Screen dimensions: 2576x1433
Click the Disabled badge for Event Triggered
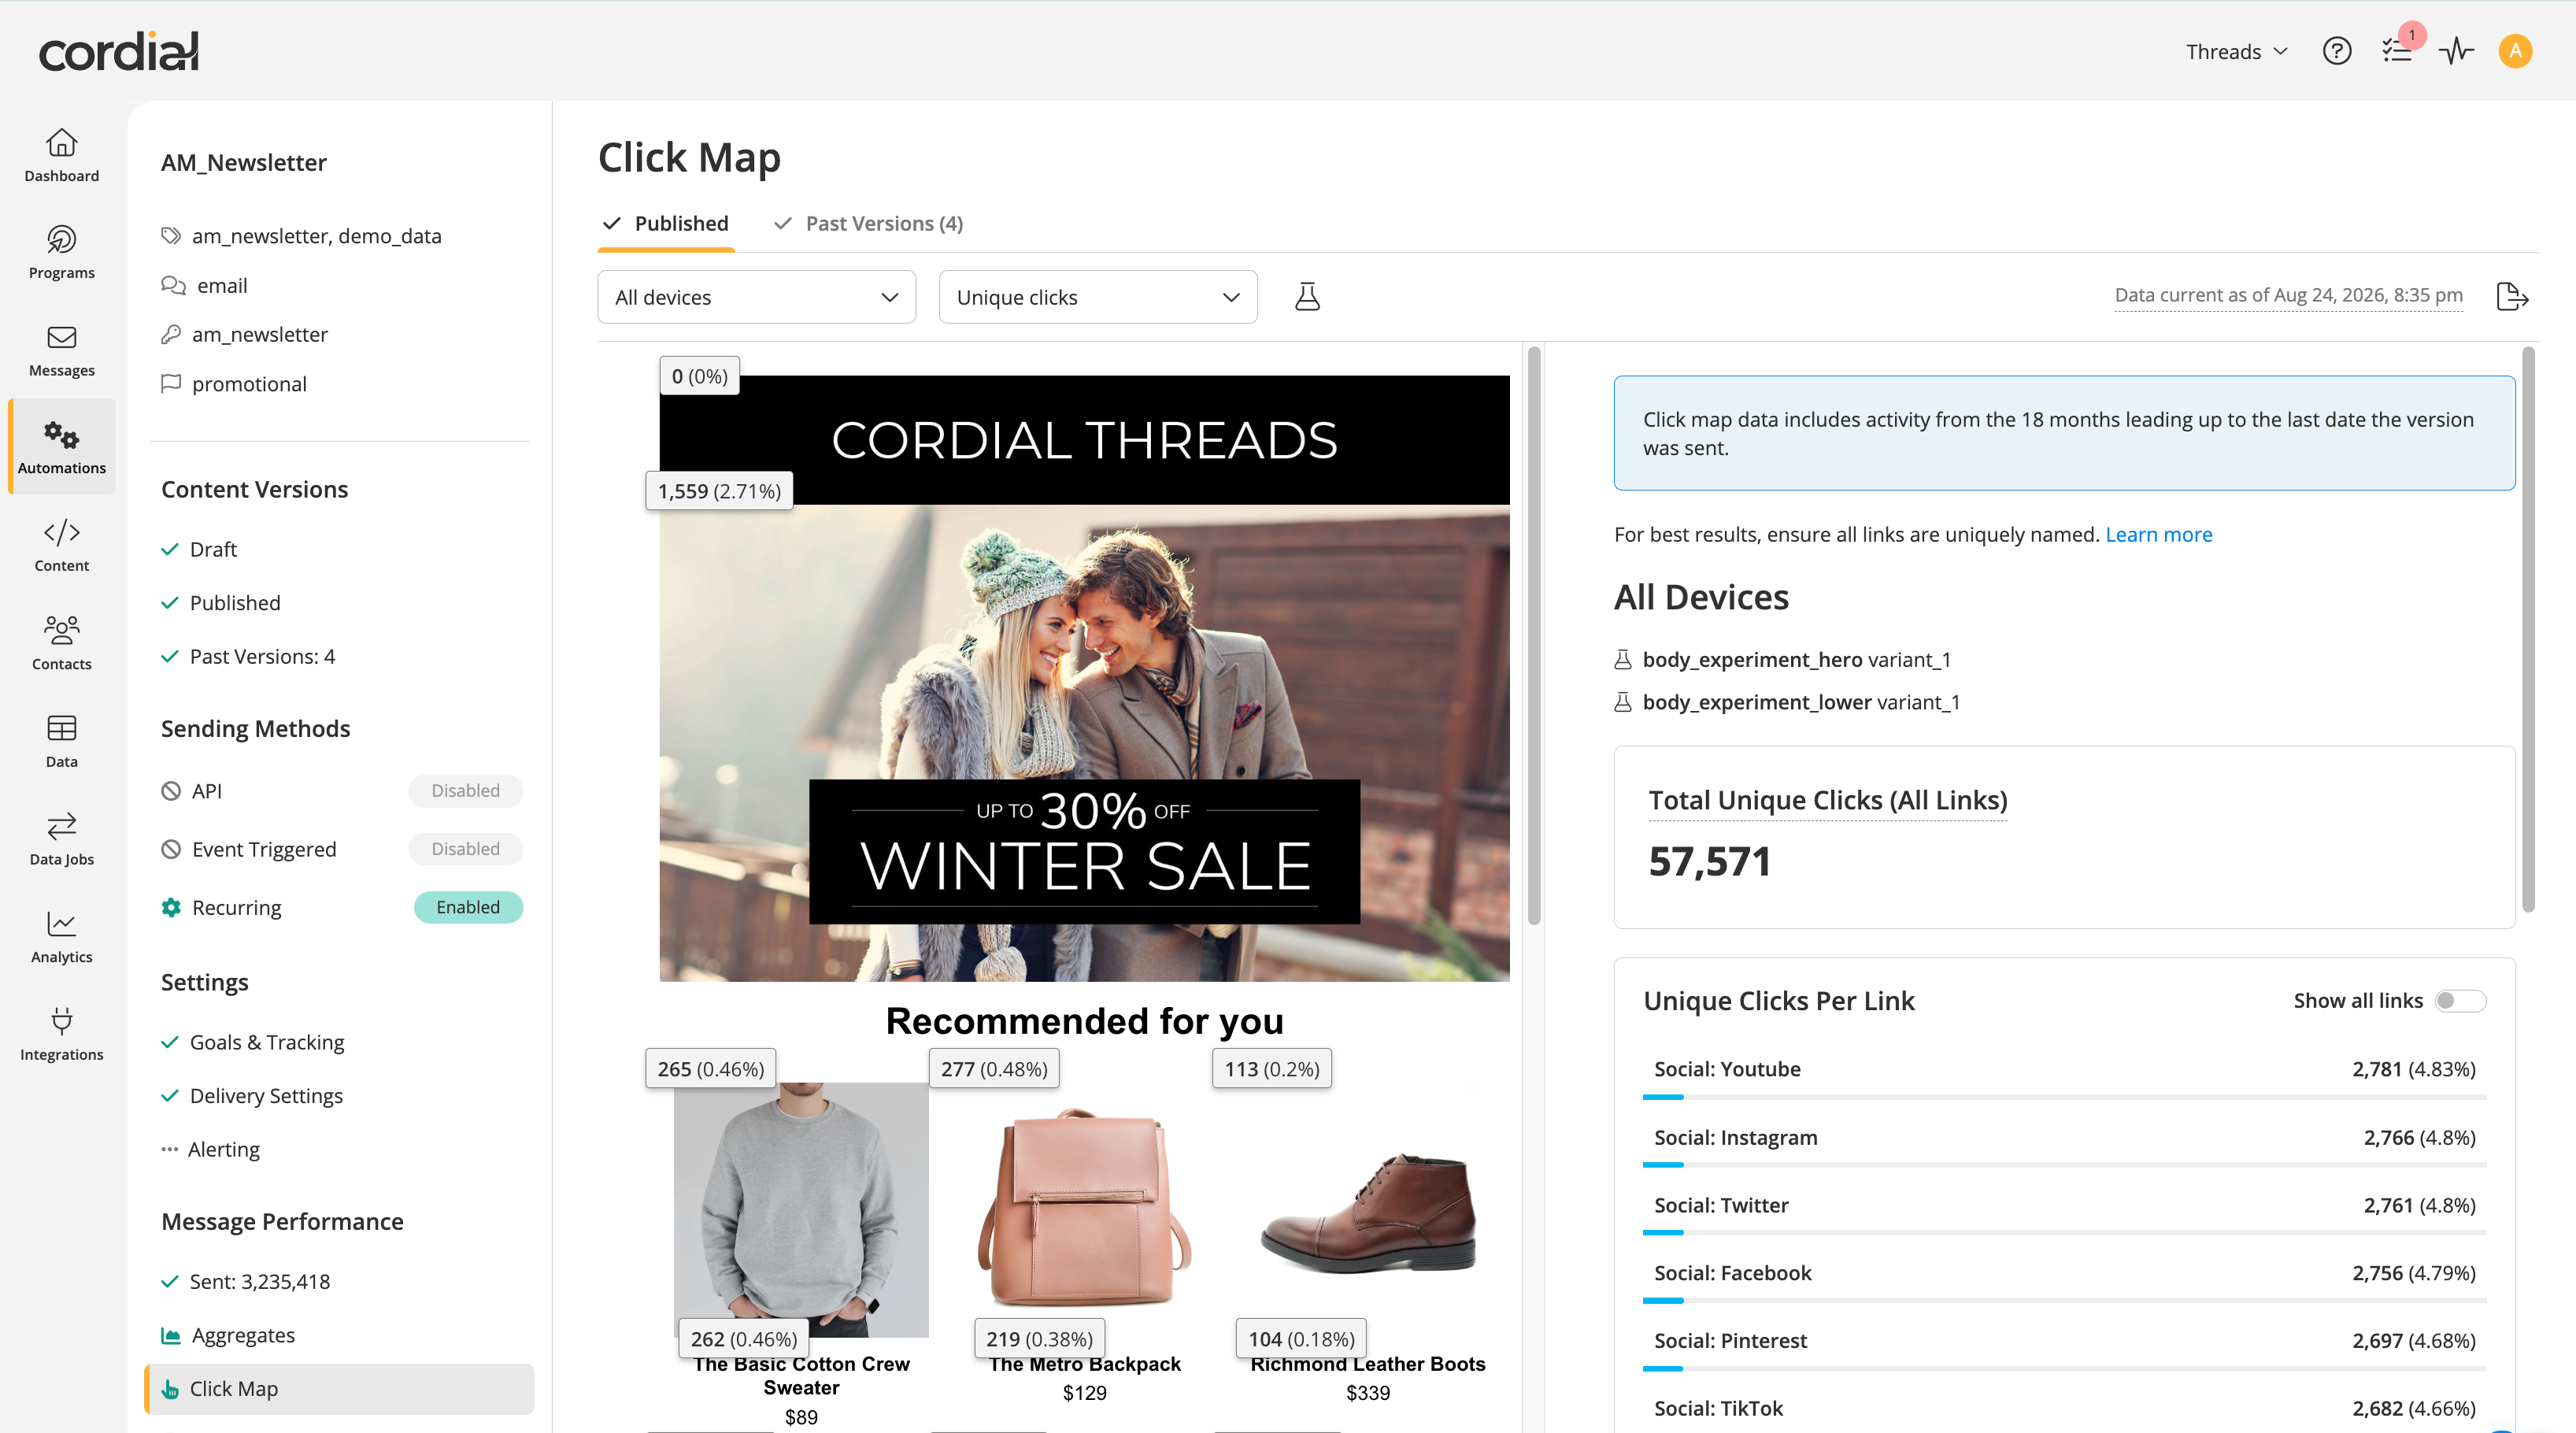point(465,849)
